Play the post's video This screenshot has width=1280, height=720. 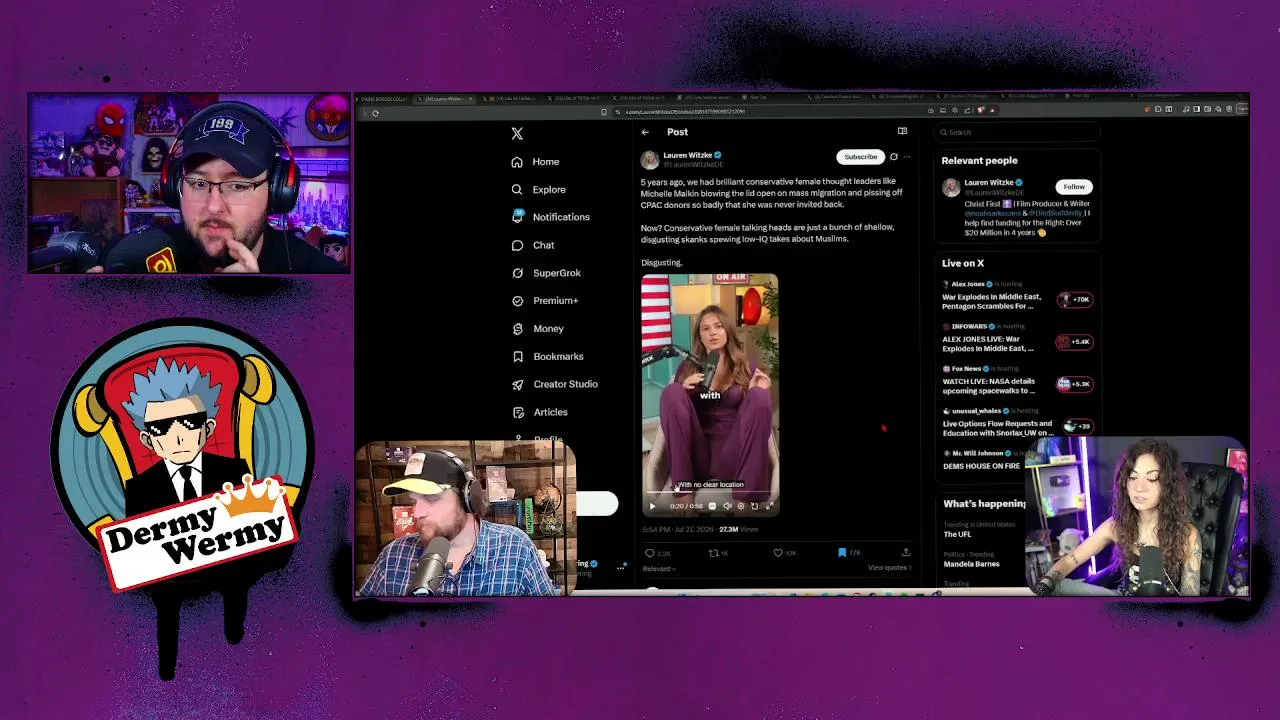[x=652, y=506]
